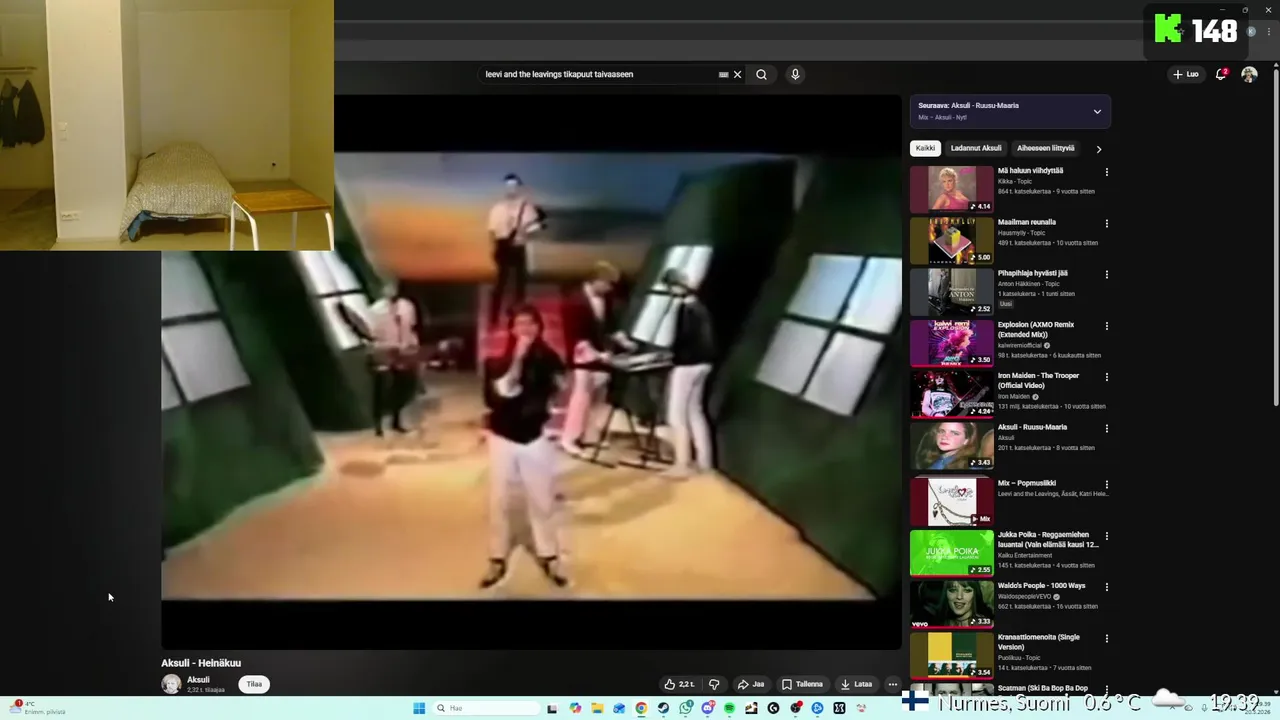This screenshot has width=1280, height=720.
Task: Open options menu for Waldo's People 1000 Ways
Action: point(1106,587)
